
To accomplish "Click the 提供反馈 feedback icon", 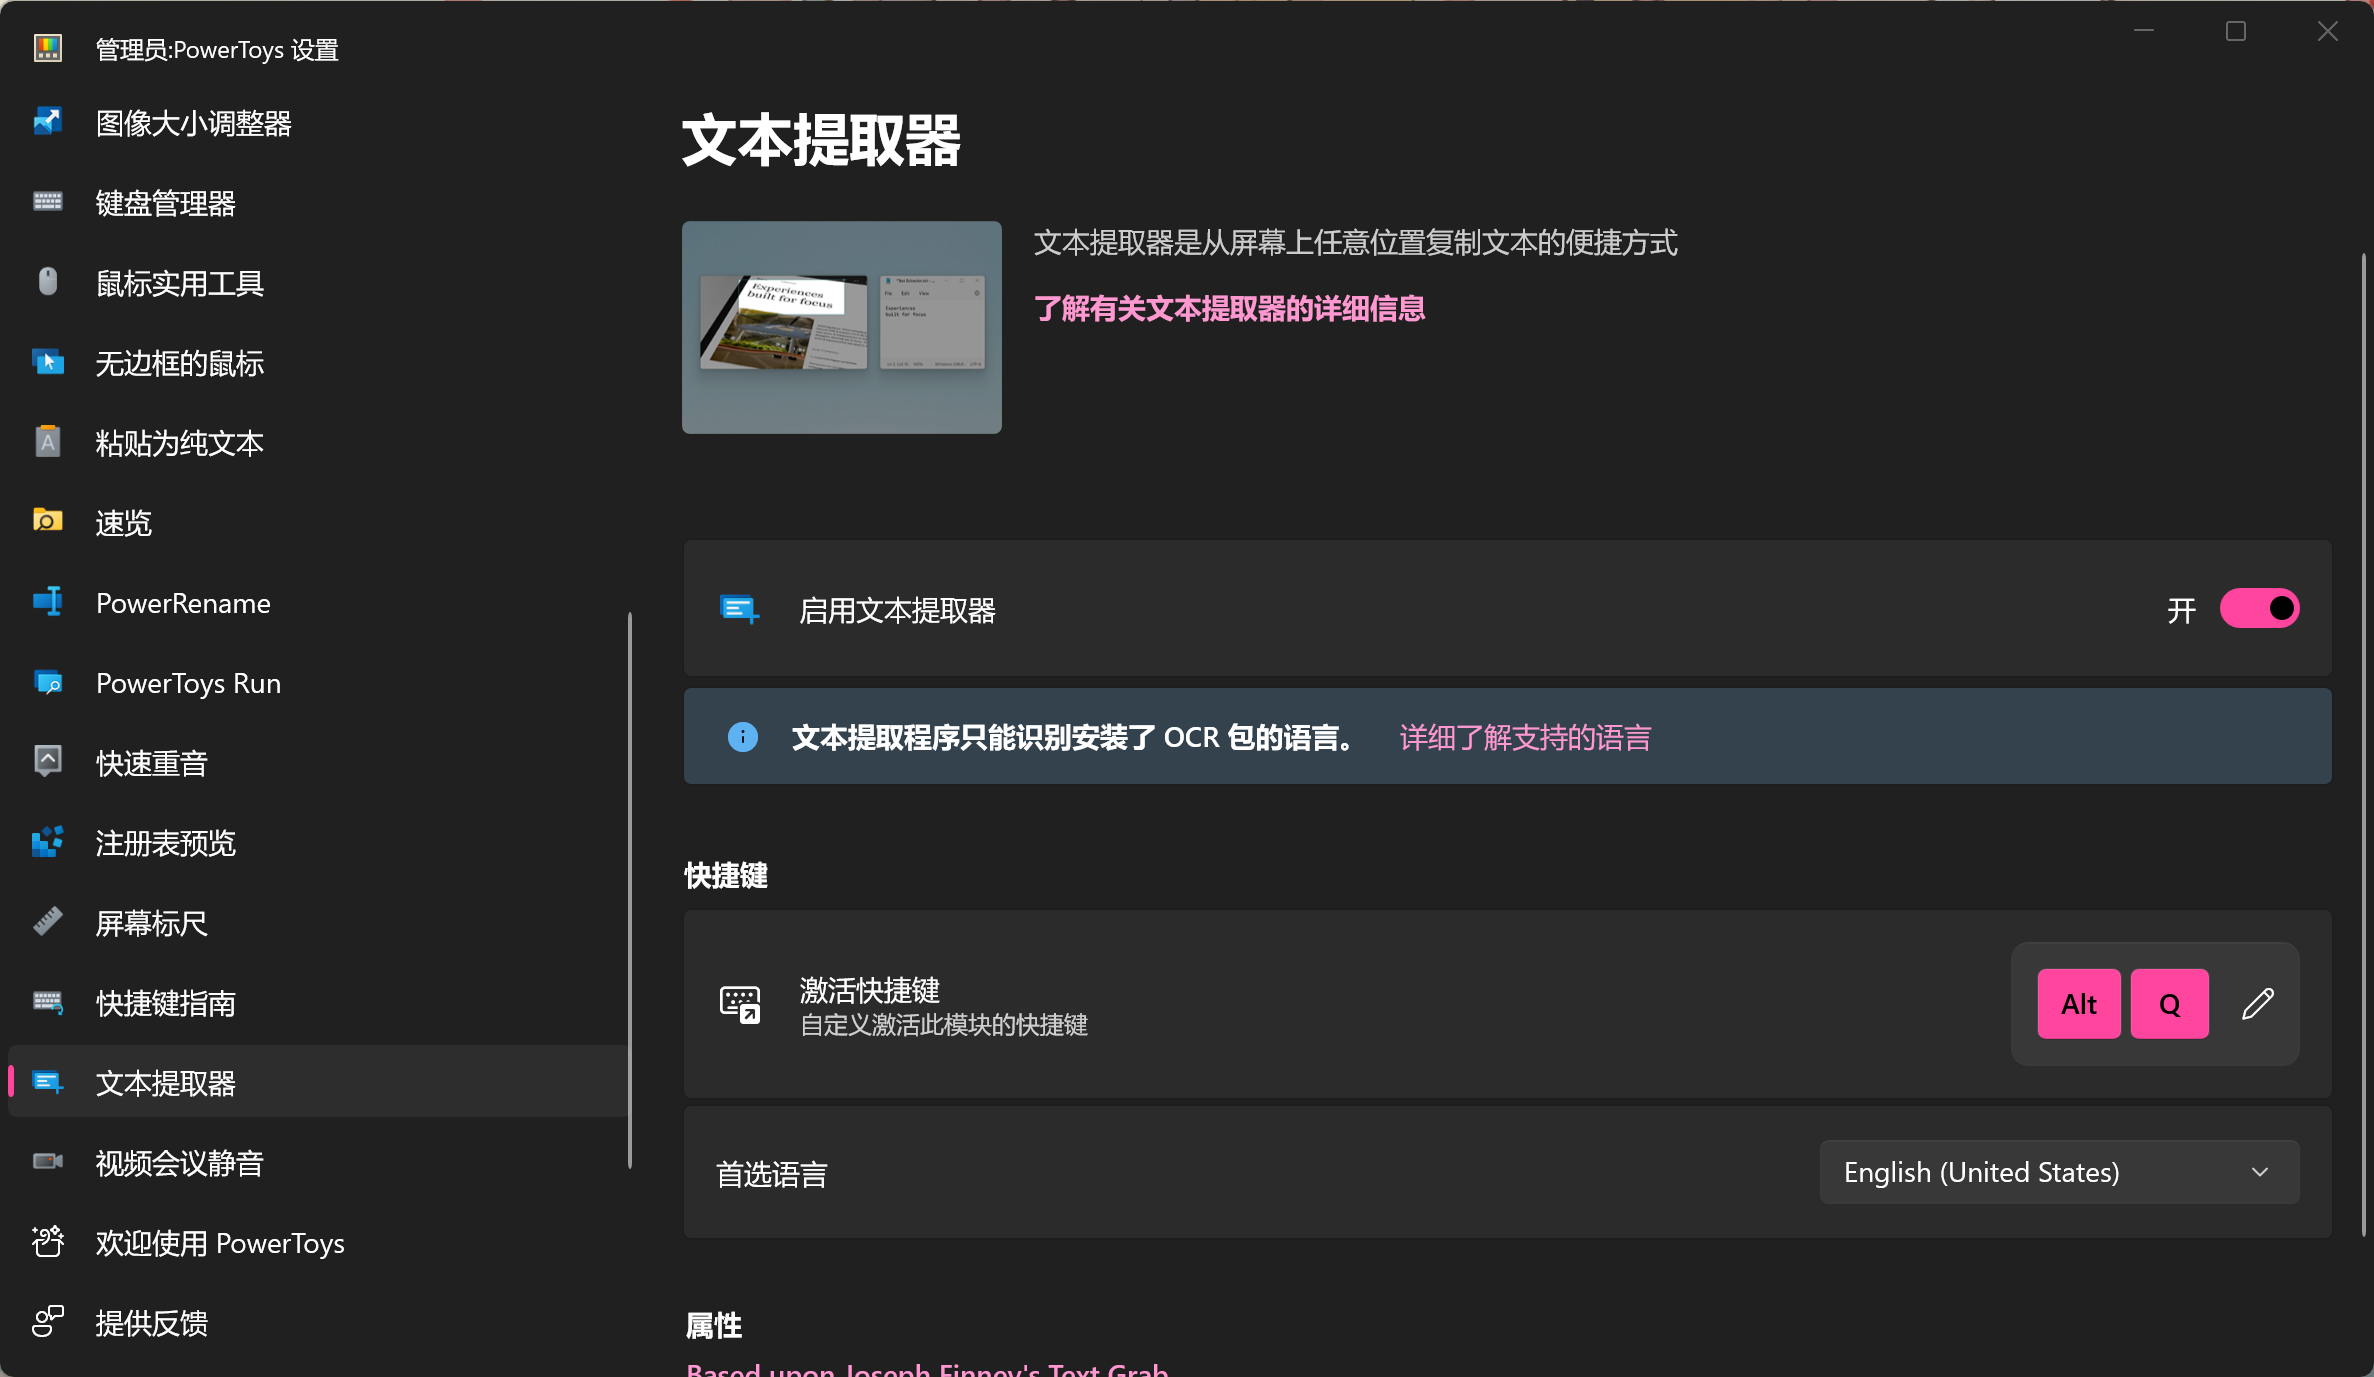I will pos(48,1322).
